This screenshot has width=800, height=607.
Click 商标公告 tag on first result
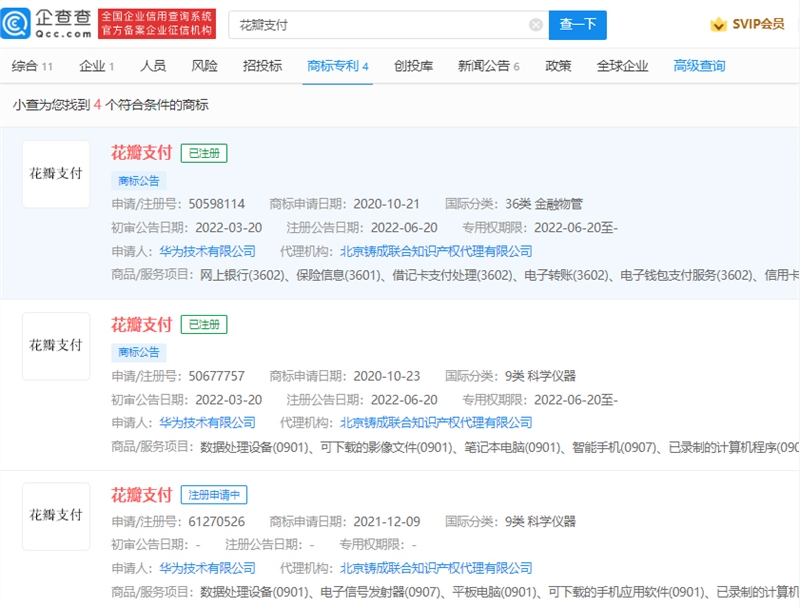(139, 181)
